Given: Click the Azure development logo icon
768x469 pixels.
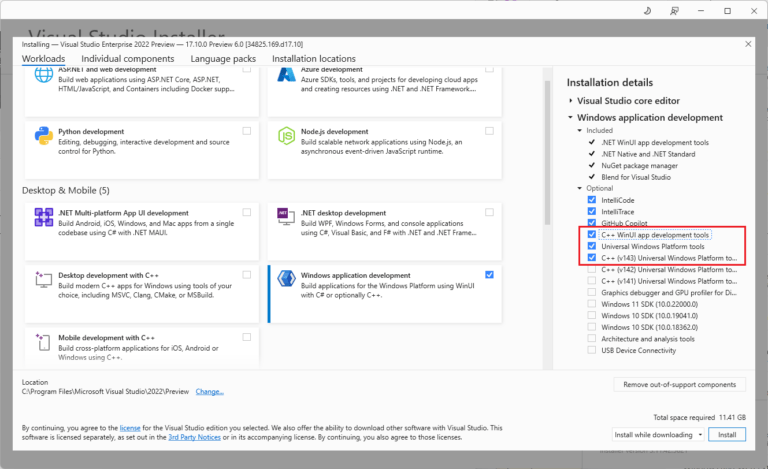Looking at the screenshot, I should point(286,74).
